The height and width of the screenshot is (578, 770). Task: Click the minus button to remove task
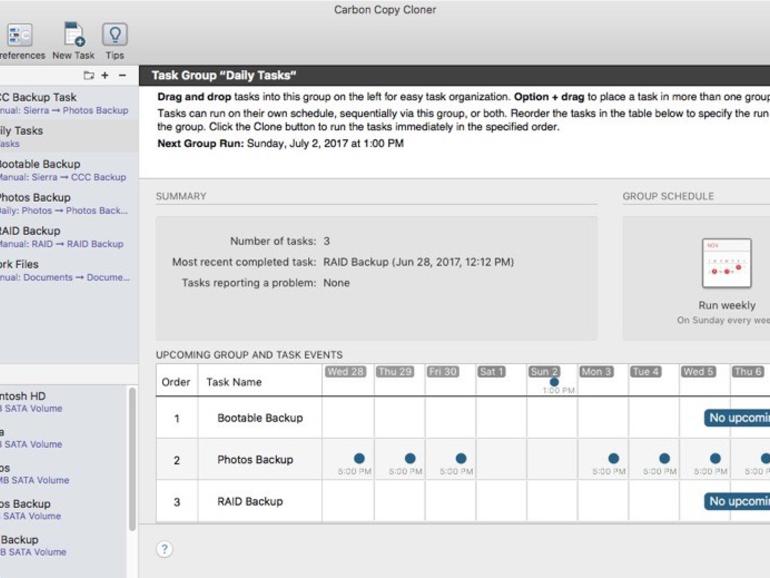[x=122, y=75]
